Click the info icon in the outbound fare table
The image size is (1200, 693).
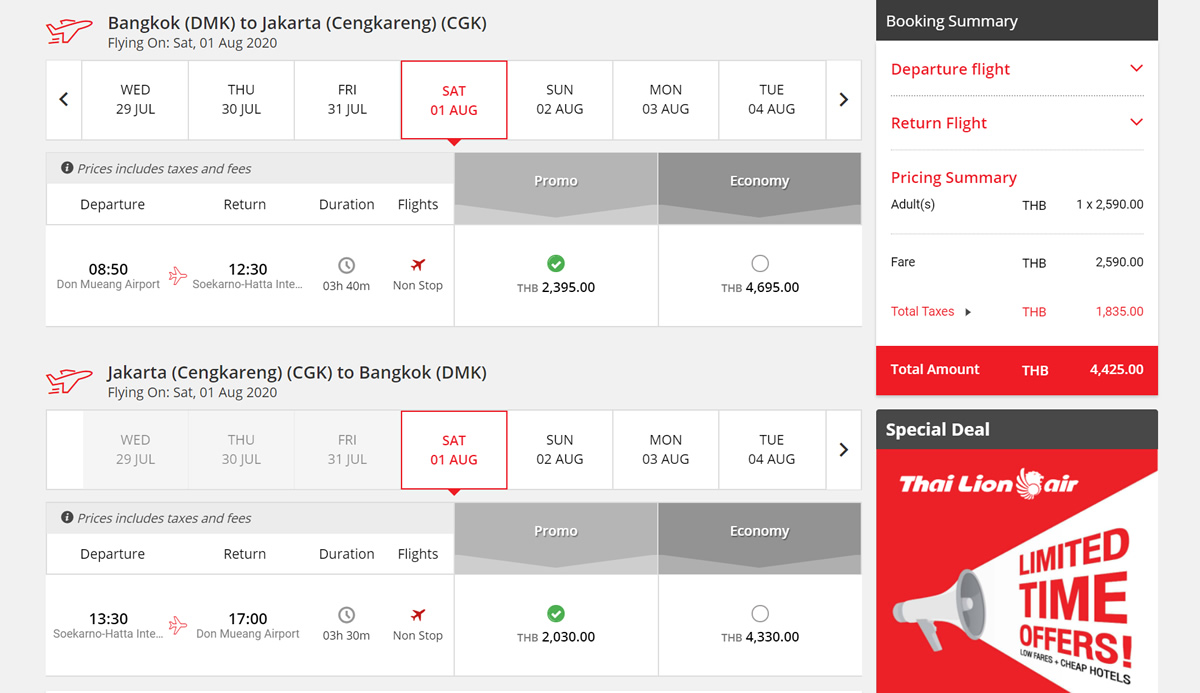pos(67,168)
